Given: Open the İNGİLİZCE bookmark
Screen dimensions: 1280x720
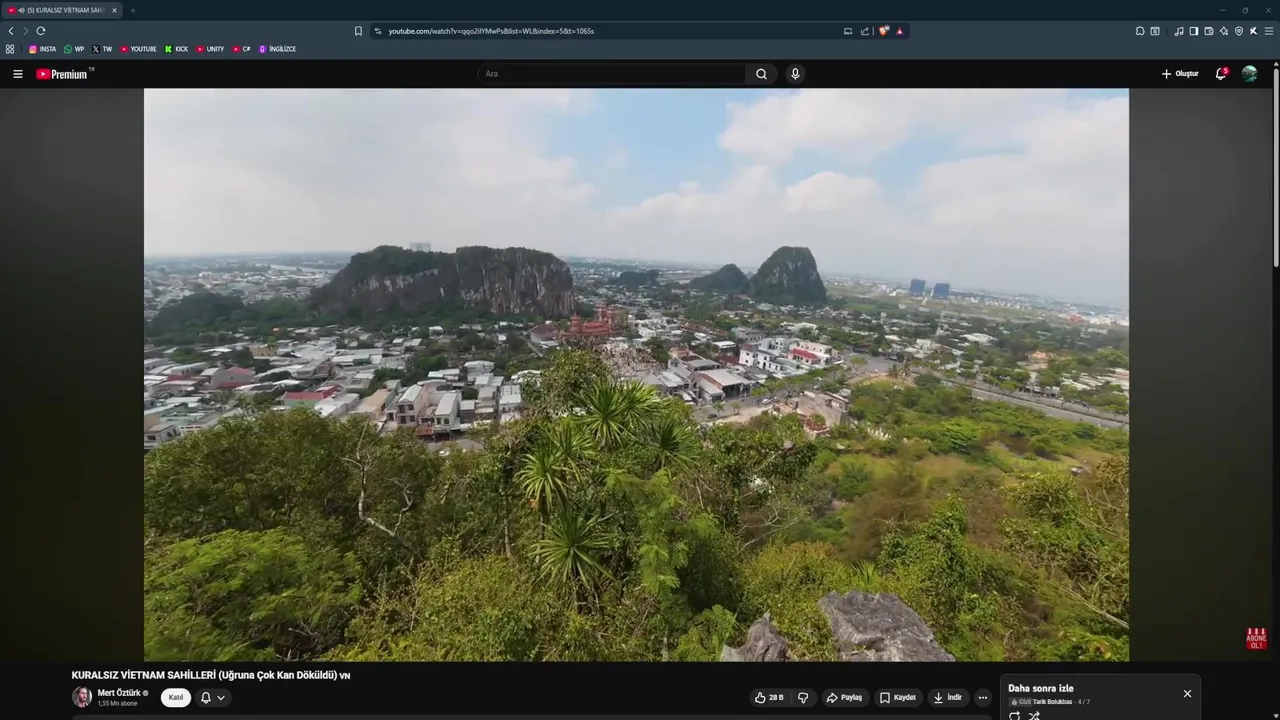Looking at the screenshot, I should 277,49.
